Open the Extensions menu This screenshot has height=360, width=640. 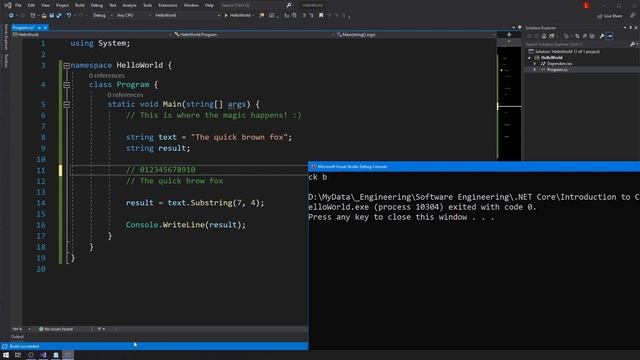[168, 5]
